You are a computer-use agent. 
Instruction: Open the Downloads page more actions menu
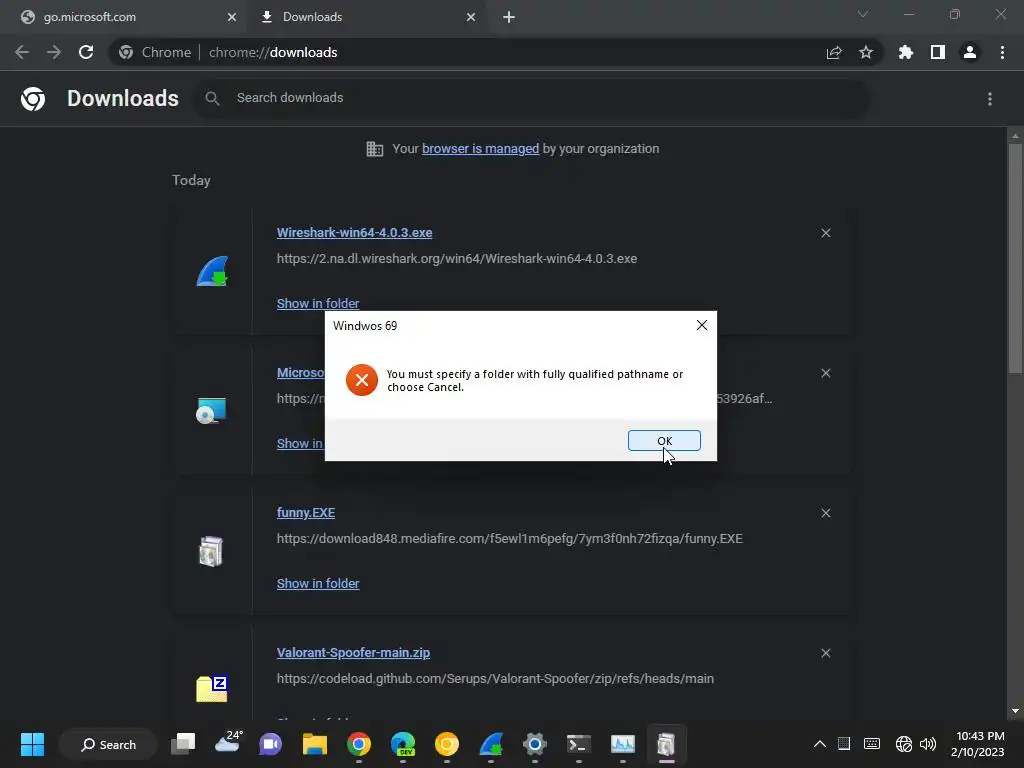[x=990, y=99]
